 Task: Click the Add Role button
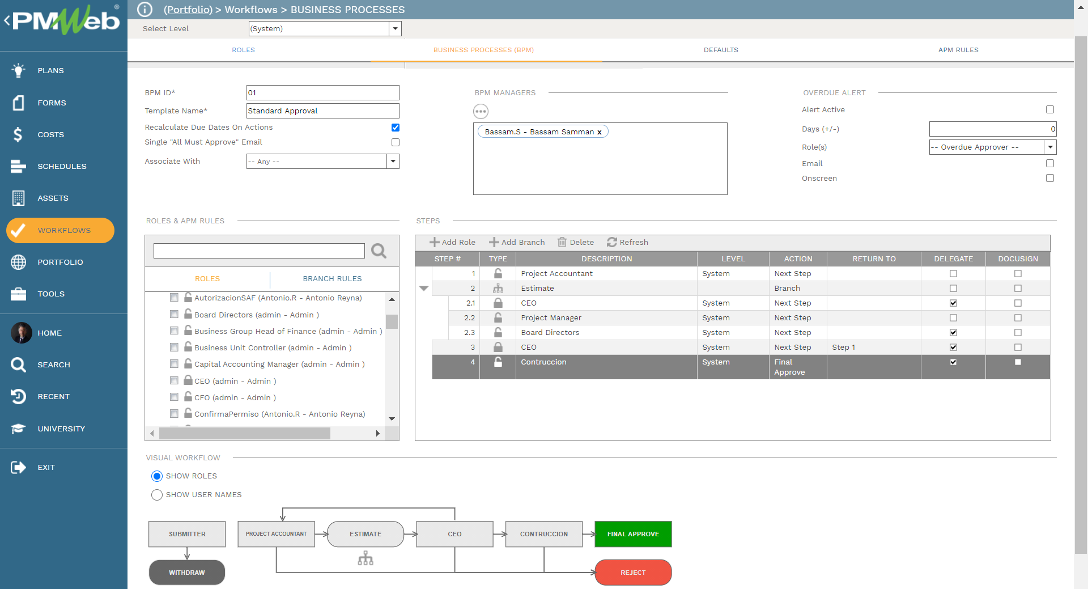coord(452,242)
